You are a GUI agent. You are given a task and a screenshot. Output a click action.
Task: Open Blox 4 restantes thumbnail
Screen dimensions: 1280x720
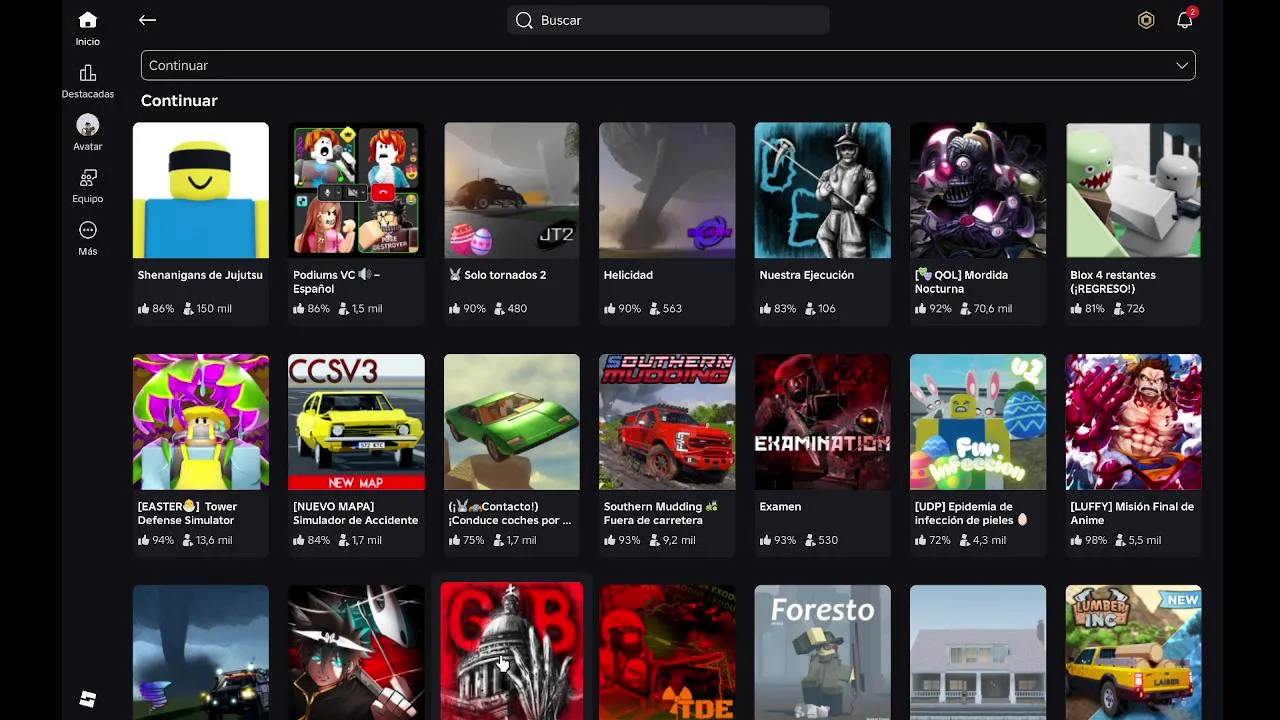pyautogui.click(x=1134, y=190)
